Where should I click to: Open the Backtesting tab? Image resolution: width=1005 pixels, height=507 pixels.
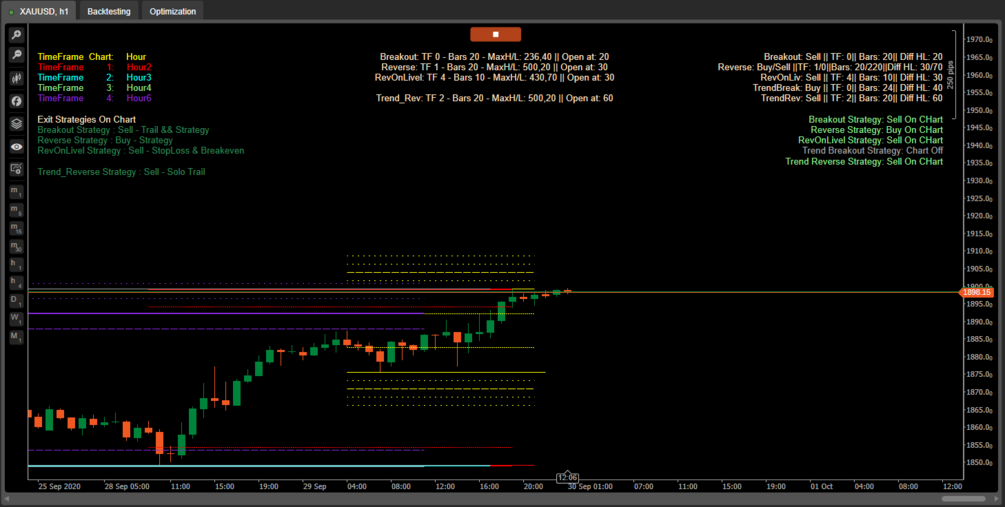108,11
